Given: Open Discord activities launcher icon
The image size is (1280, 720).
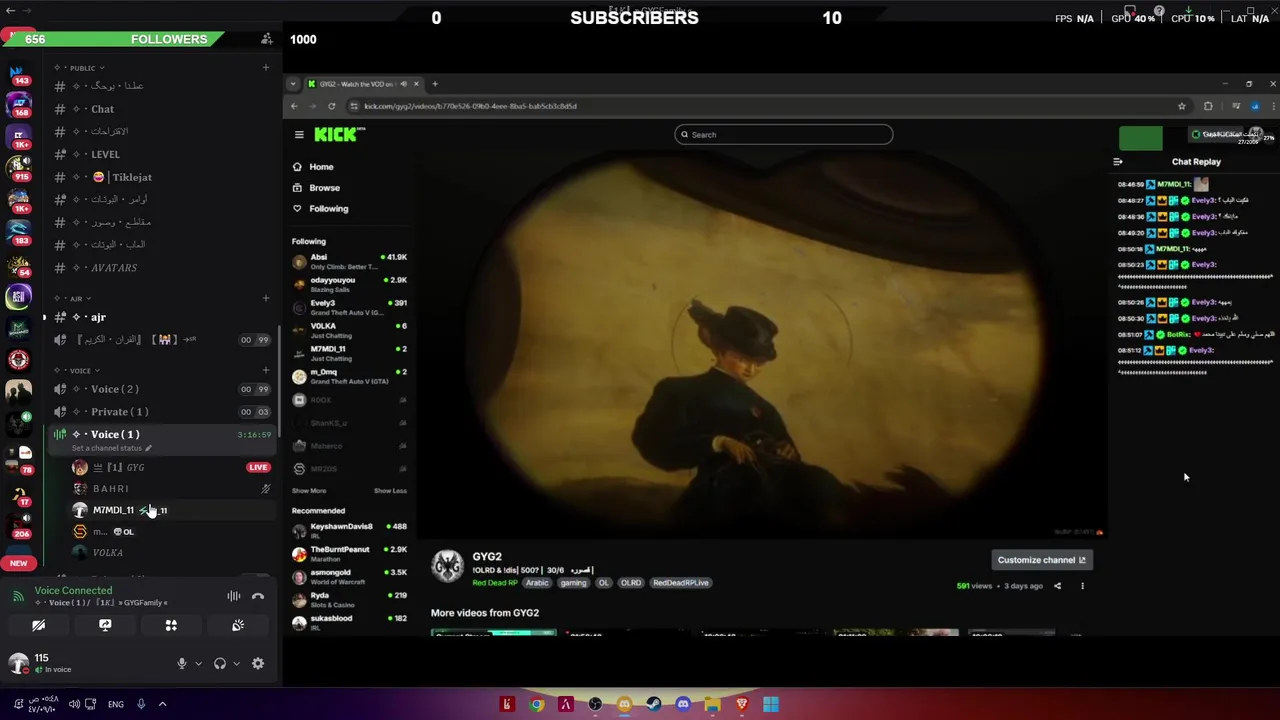Looking at the screenshot, I should pos(171,625).
